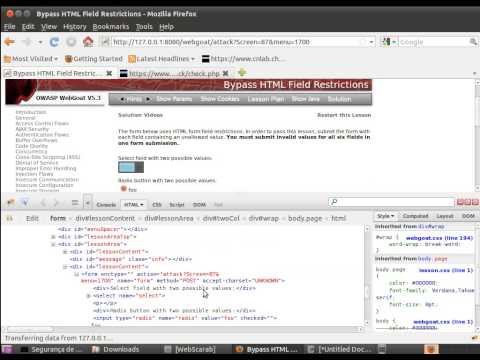Viewport: 480px width, 360px height.
Task: Open the list-all-tabs dropdown arrow
Action: point(474,73)
